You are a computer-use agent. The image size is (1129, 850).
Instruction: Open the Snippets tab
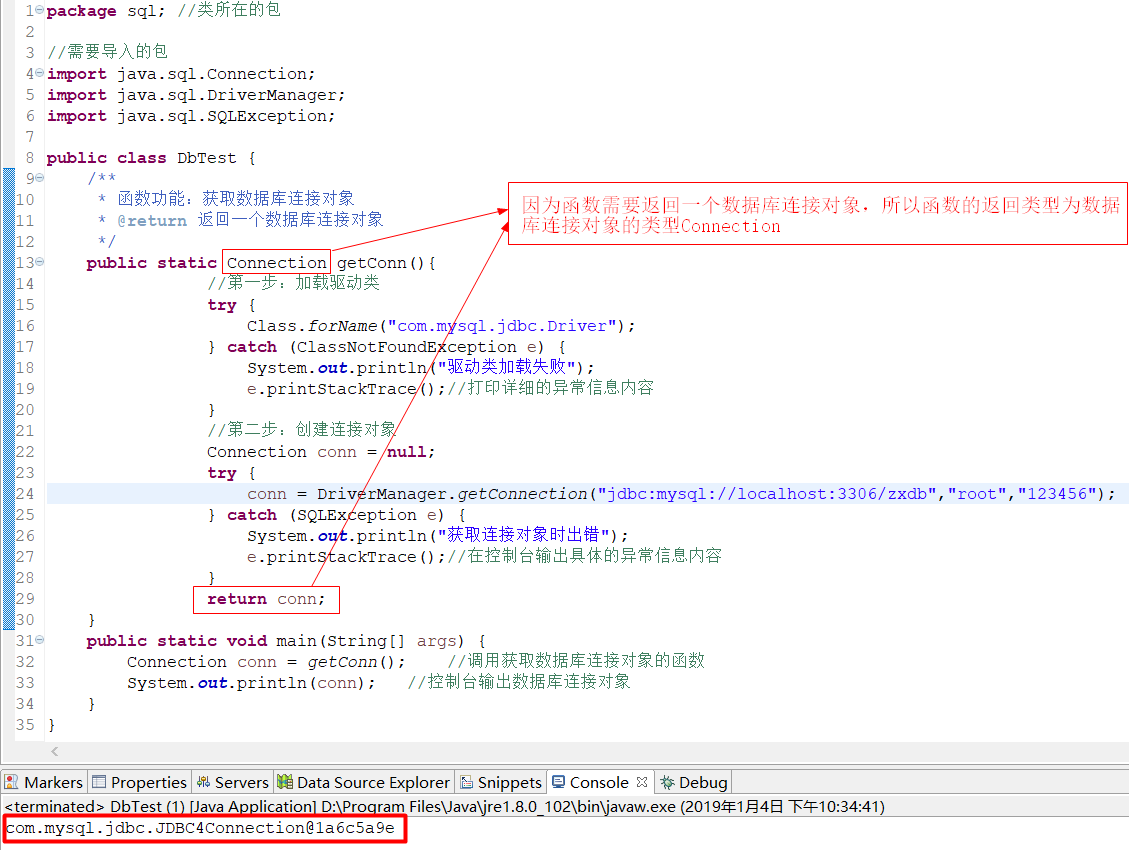point(501,782)
